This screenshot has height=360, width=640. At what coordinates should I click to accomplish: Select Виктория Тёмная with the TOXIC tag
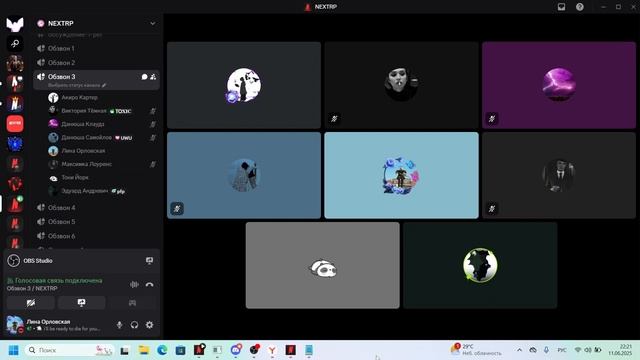coord(102,111)
